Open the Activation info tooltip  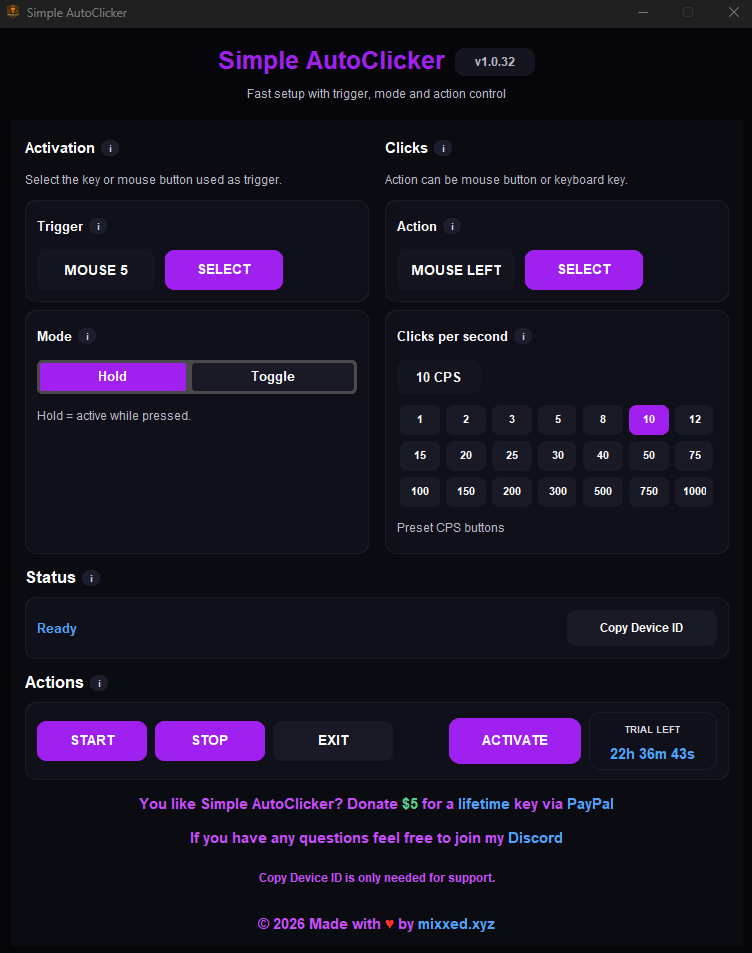click(110, 148)
